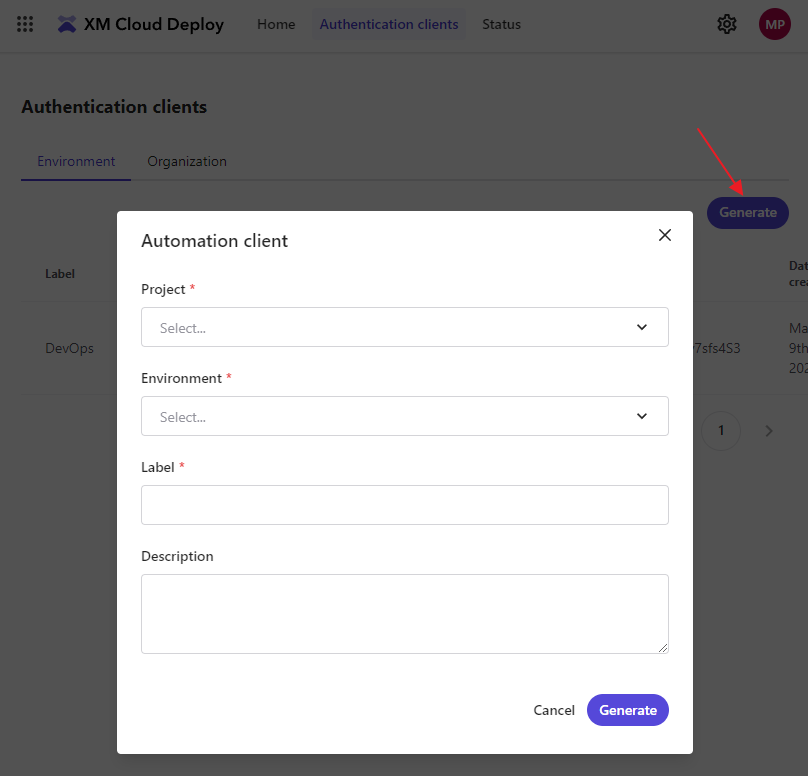808x776 pixels.
Task: Click the next page arrow in pagination
Action: point(768,430)
